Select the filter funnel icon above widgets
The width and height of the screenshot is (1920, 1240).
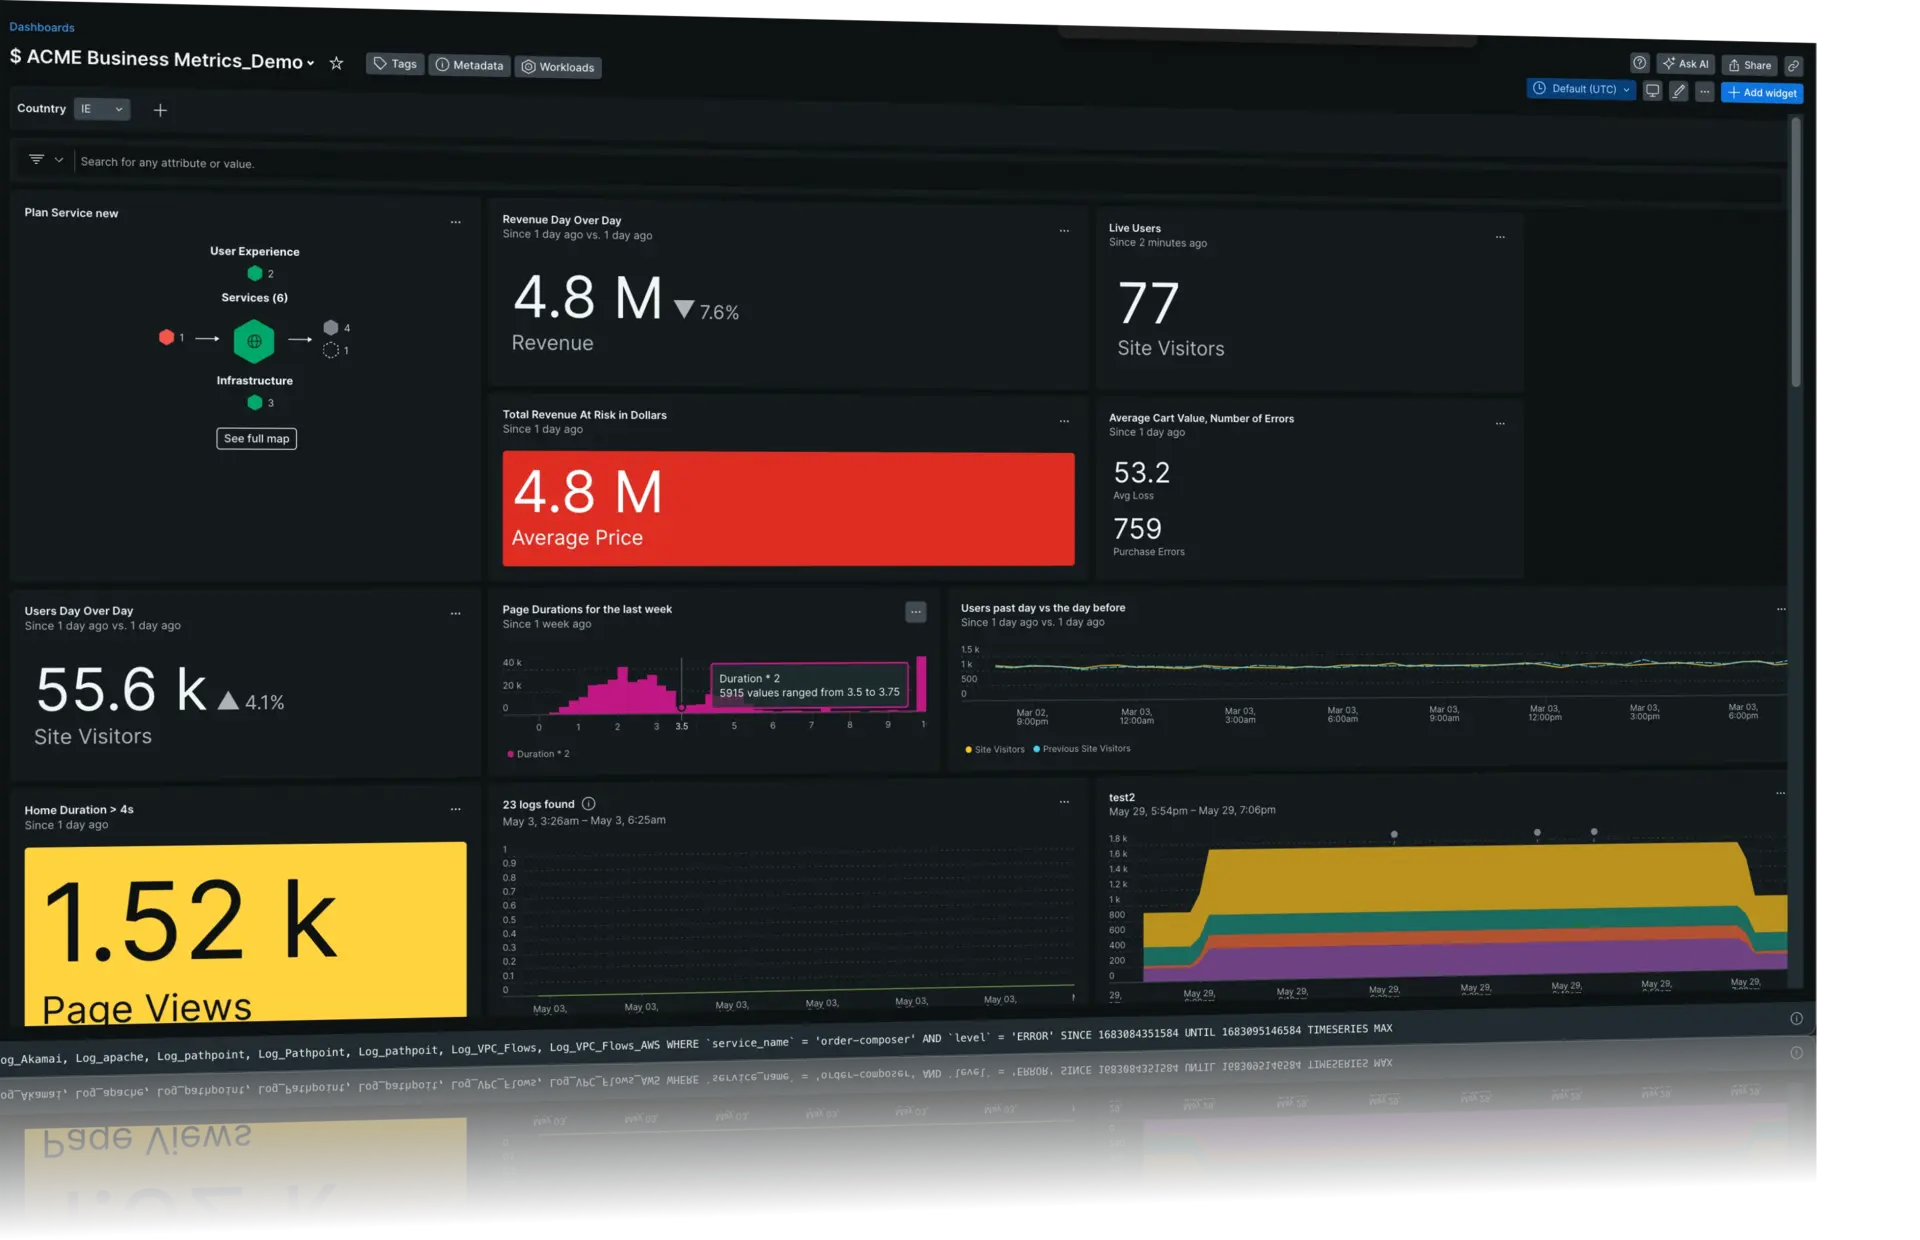pyautogui.click(x=35, y=160)
